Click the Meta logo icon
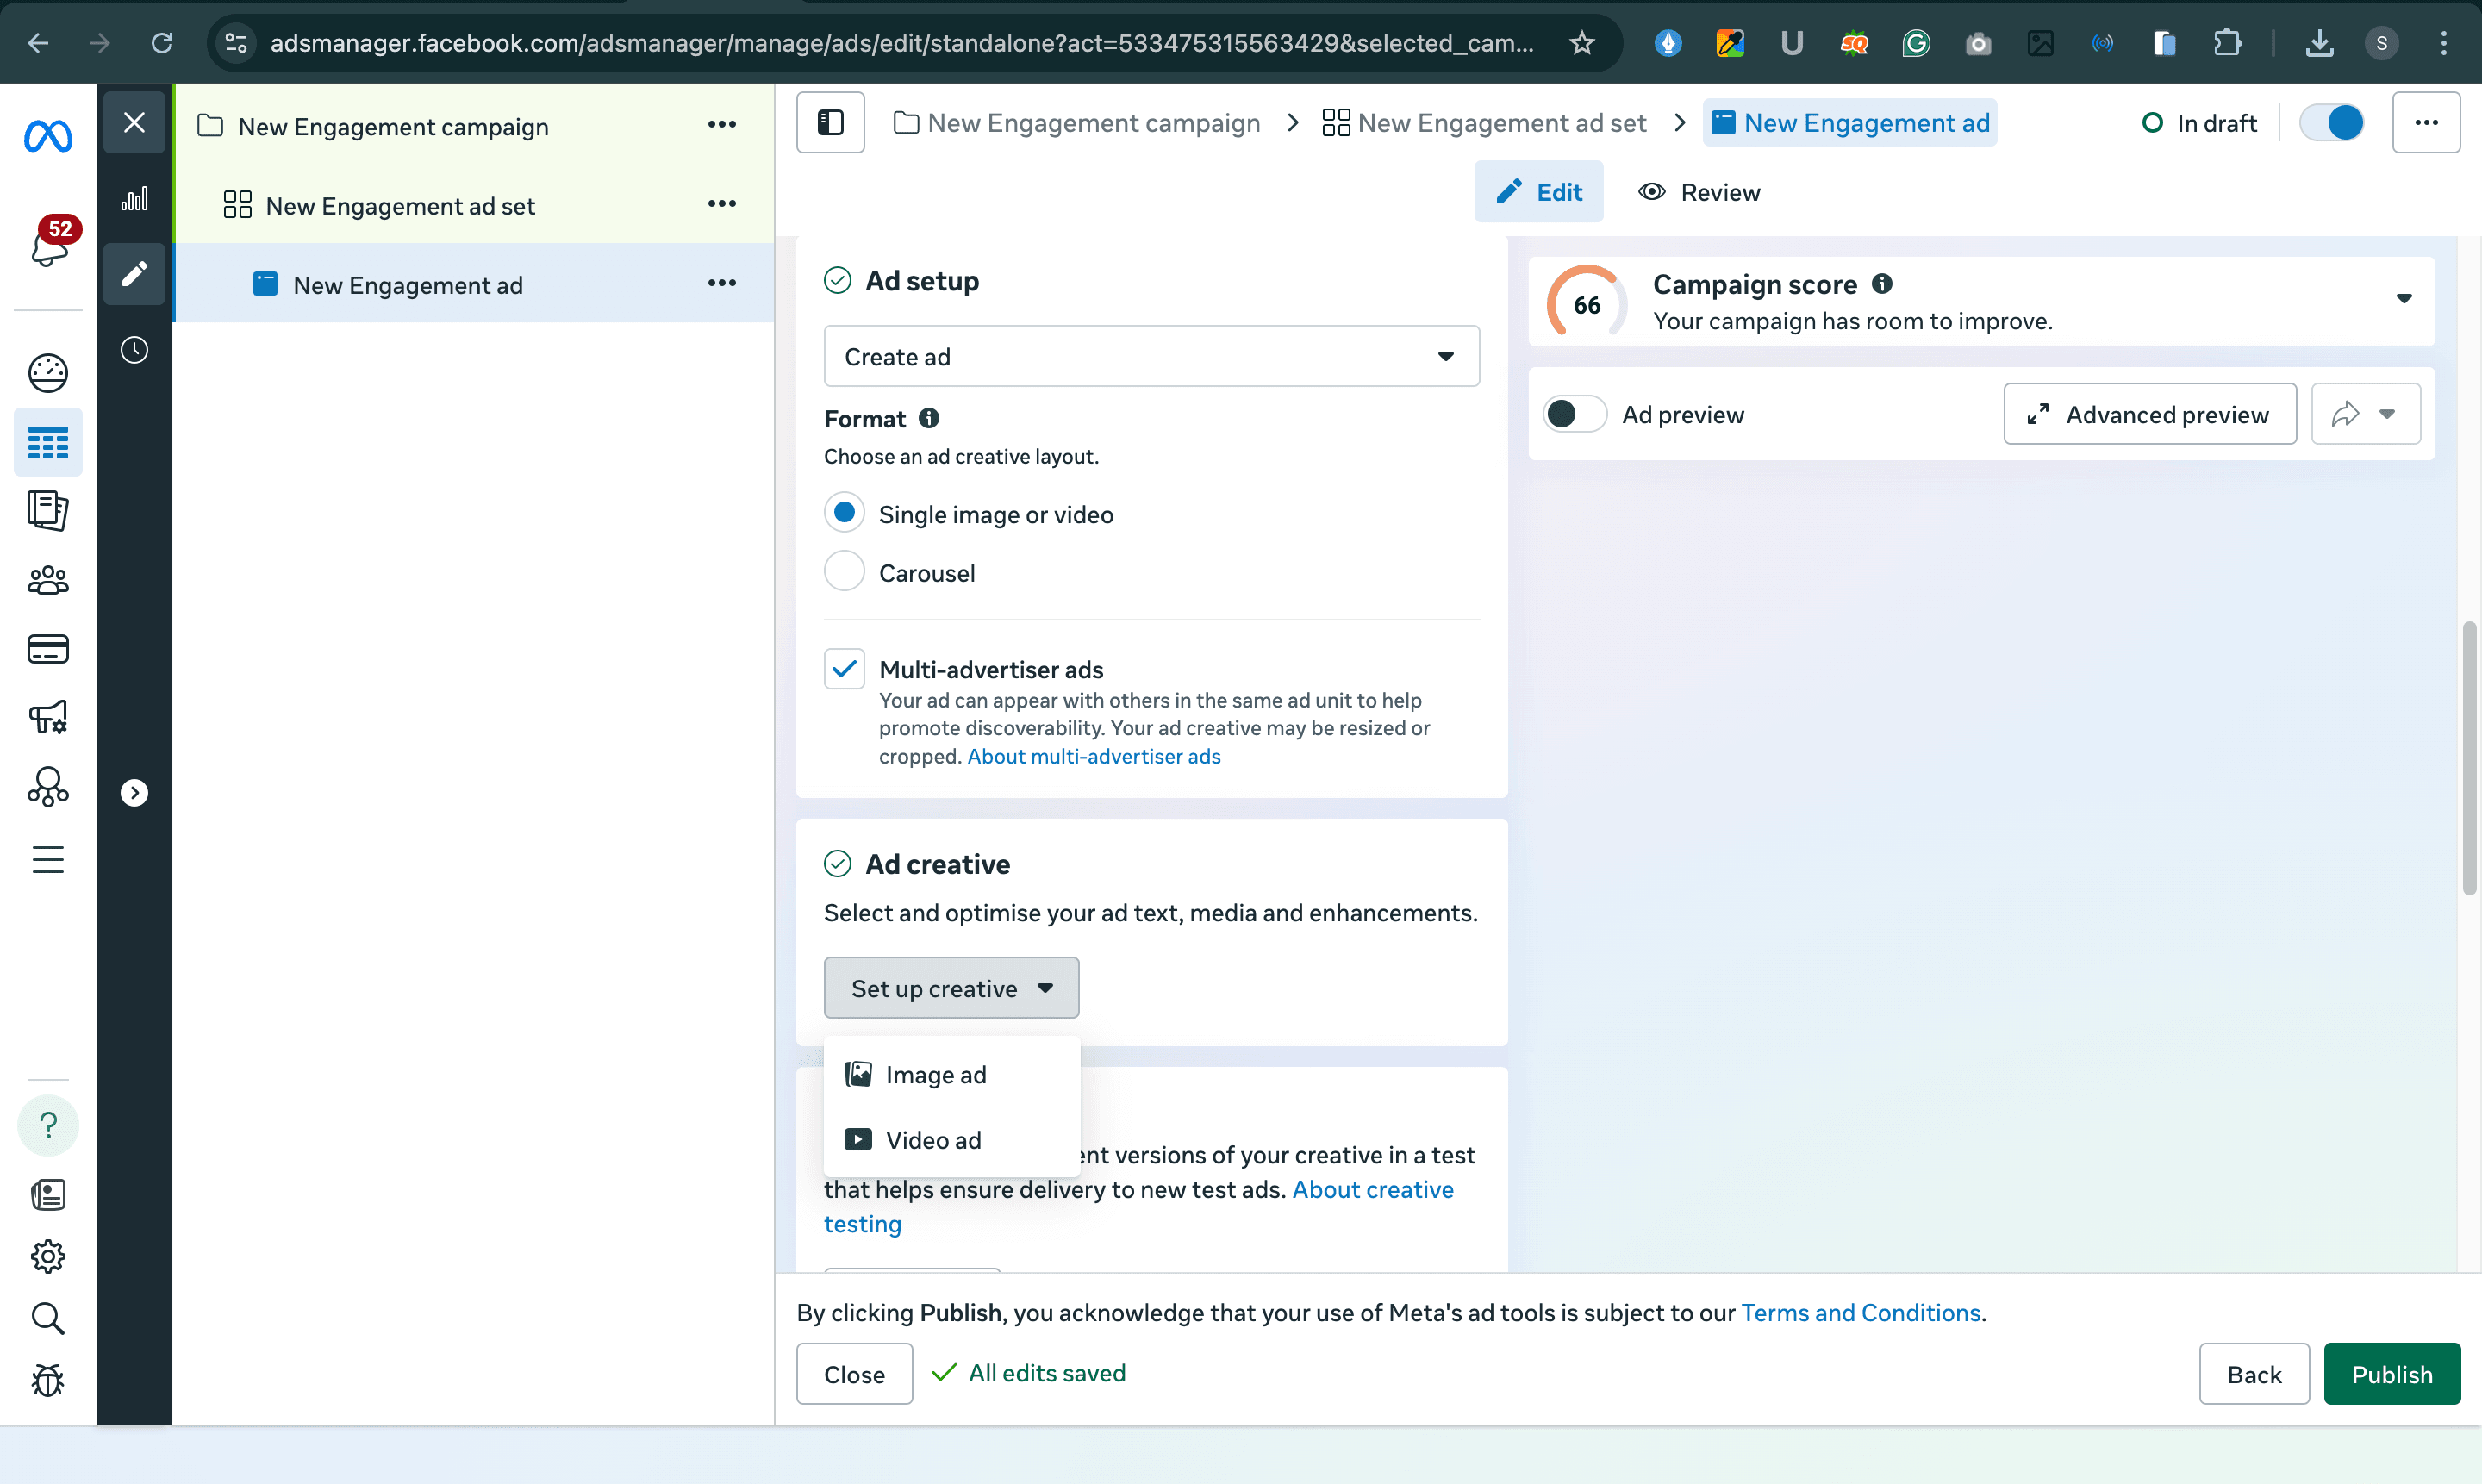The width and height of the screenshot is (2482, 1484). pos(48,135)
